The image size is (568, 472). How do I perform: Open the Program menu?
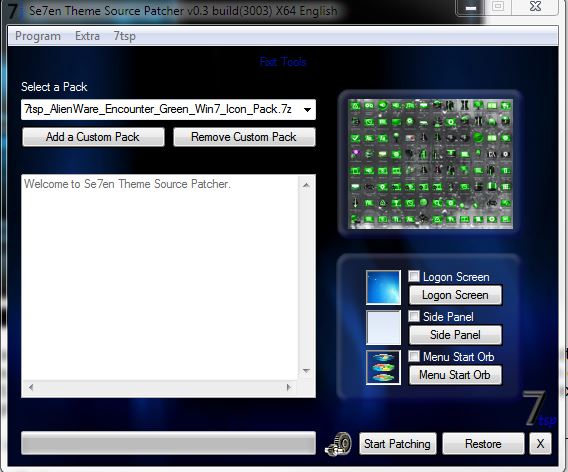(38, 36)
